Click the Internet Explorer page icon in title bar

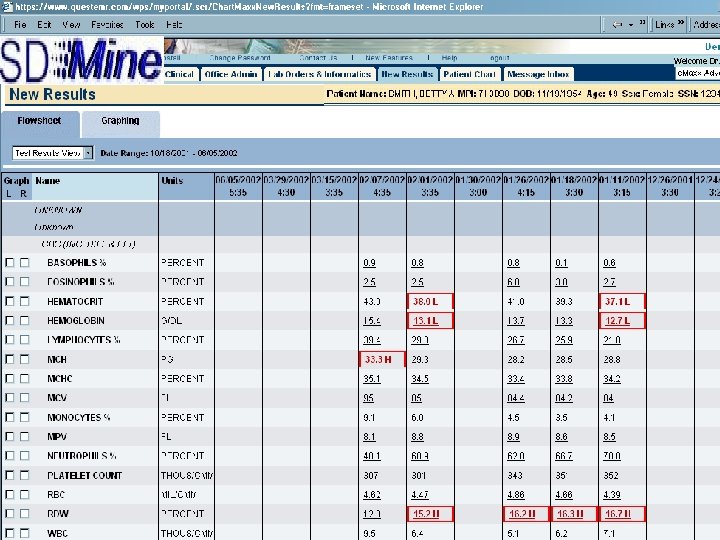click(x=7, y=6)
